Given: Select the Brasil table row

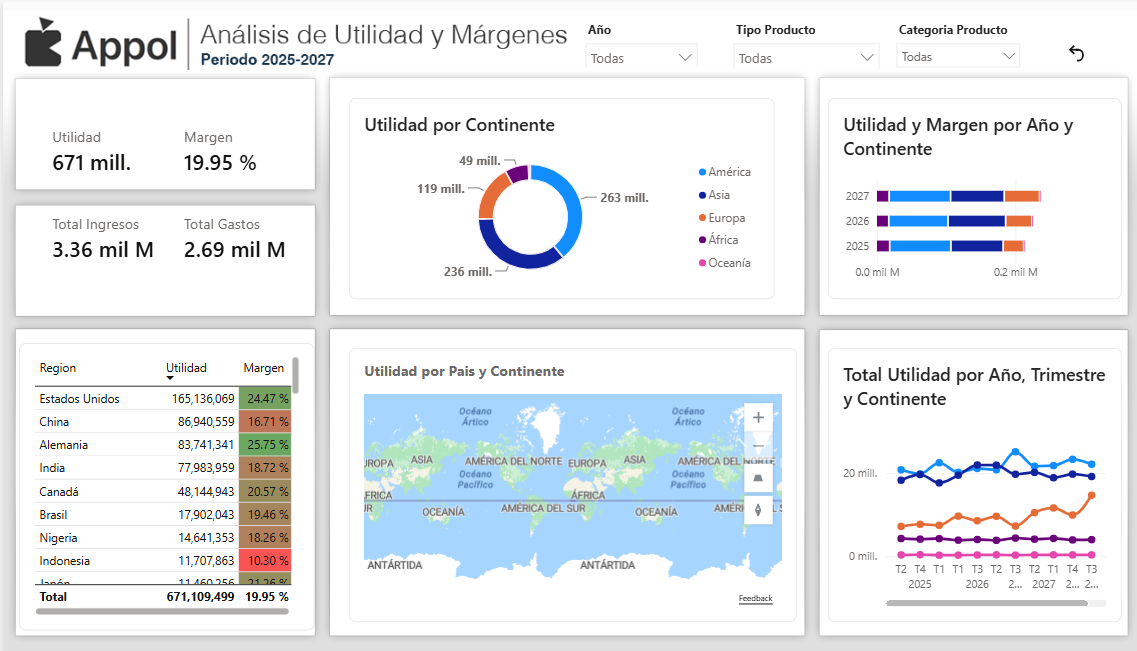Looking at the screenshot, I should point(163,514).
